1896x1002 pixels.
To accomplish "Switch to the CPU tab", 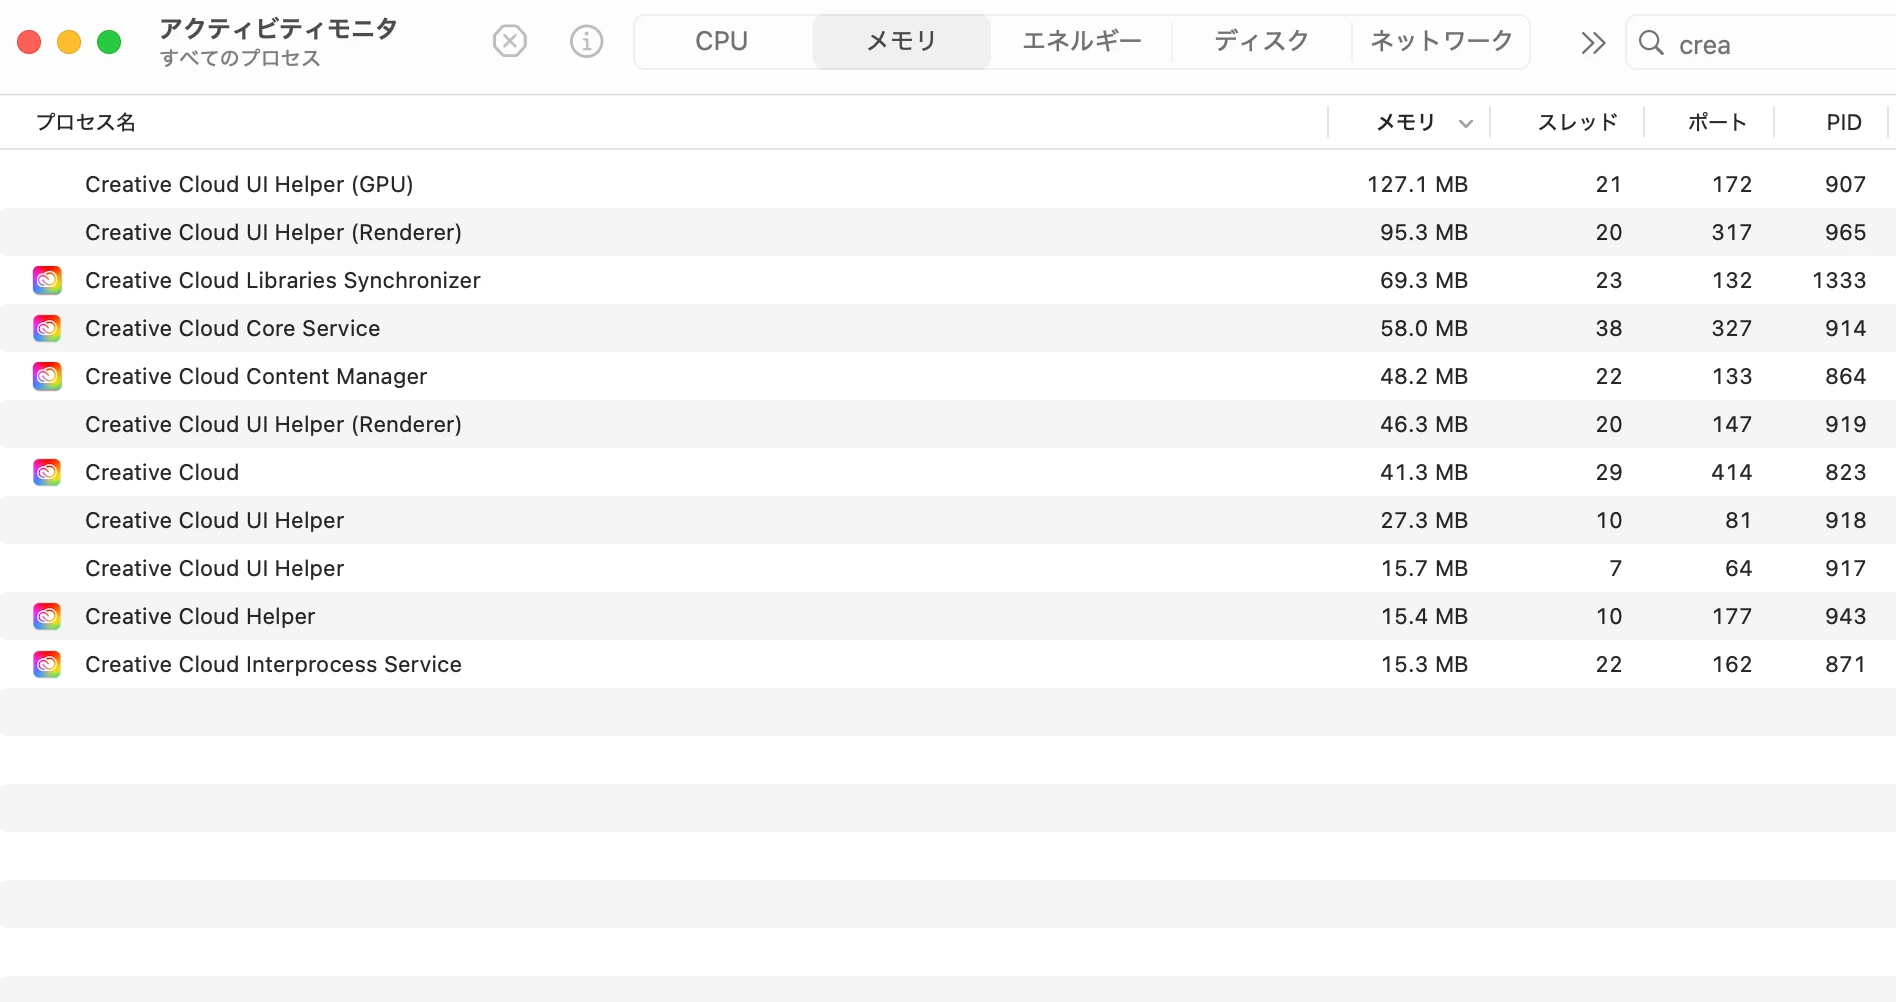I will click(722, 41).
